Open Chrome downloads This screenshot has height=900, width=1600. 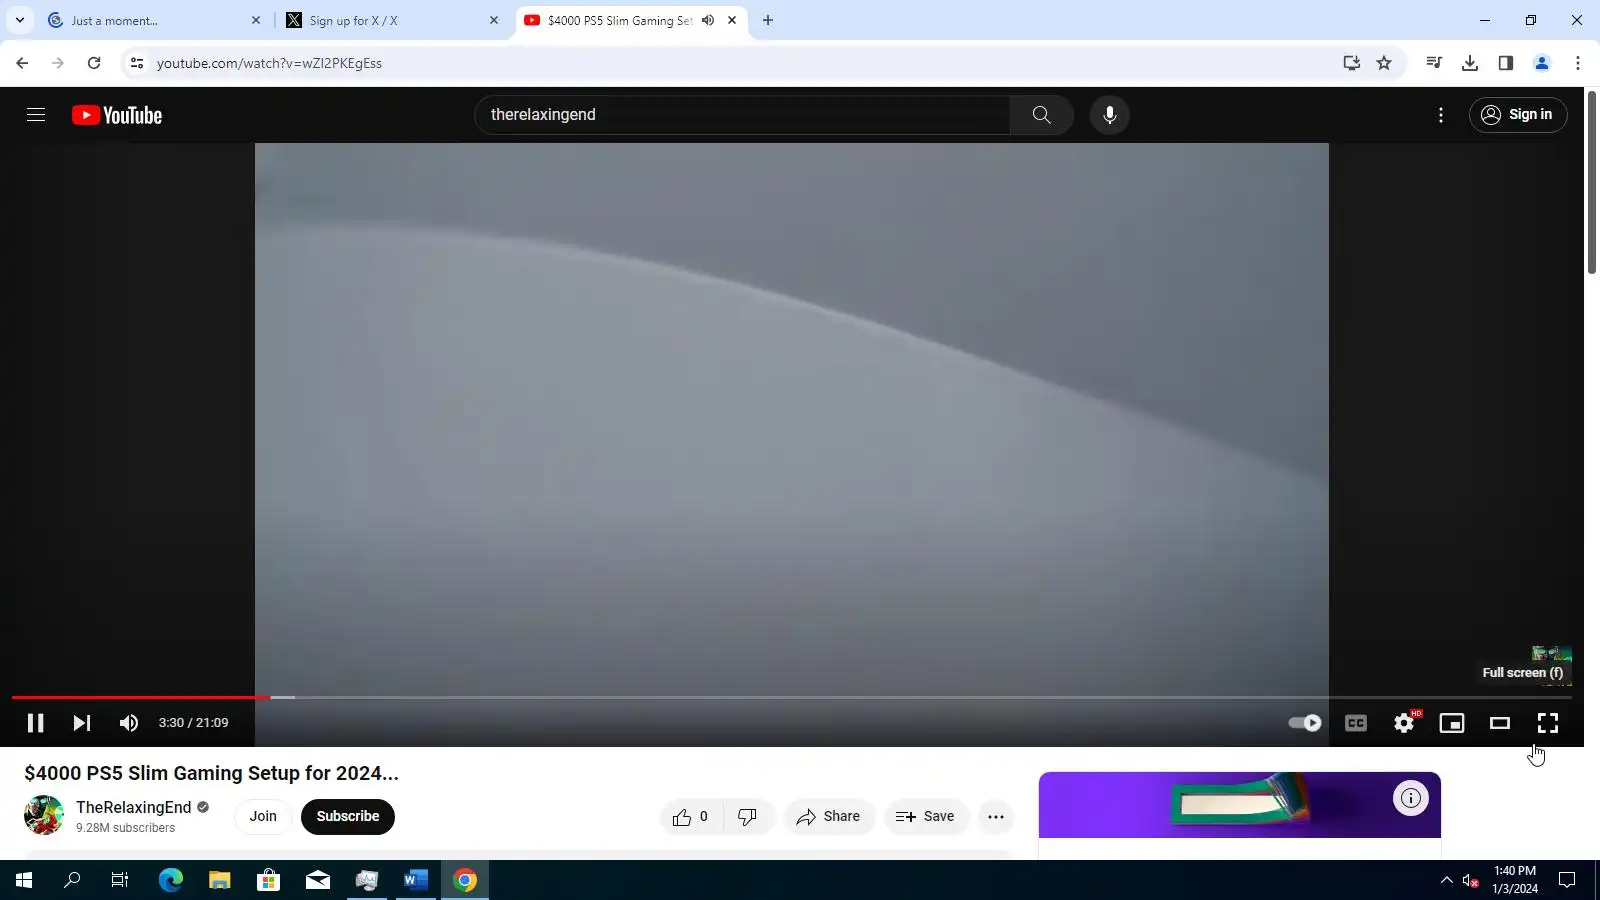1470,63
